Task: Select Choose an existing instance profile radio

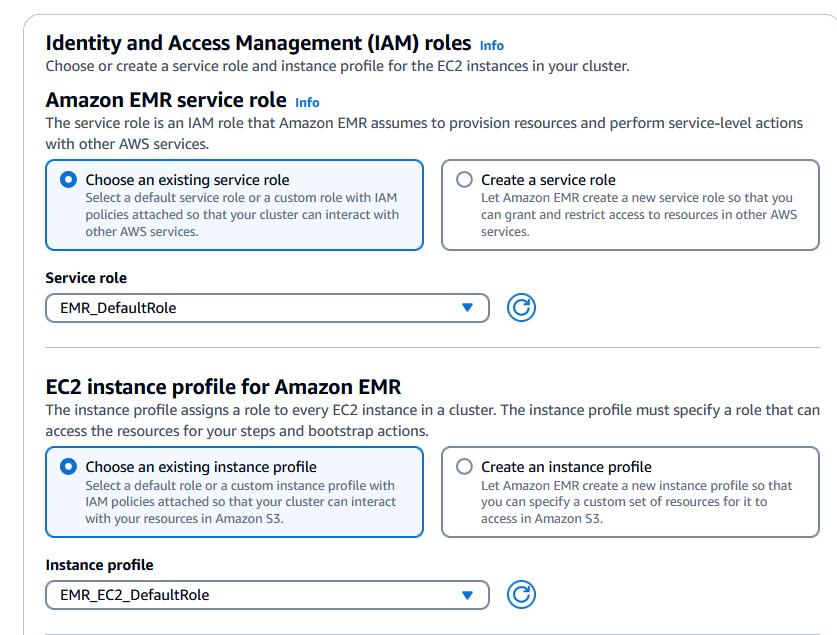Action: [68, 467]
